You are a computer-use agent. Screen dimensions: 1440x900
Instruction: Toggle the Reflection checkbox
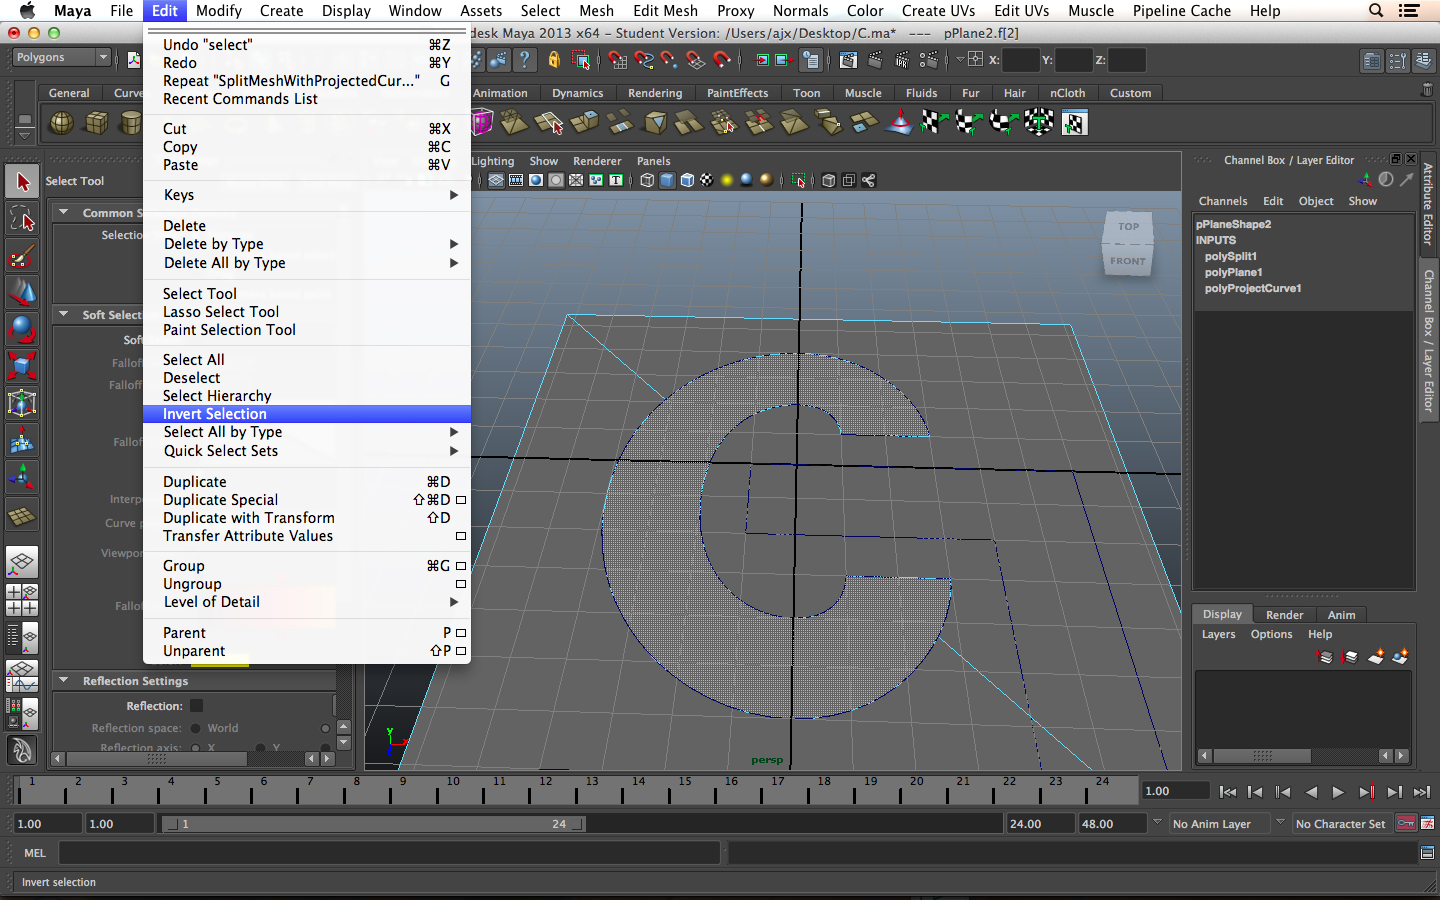point(197,706)
